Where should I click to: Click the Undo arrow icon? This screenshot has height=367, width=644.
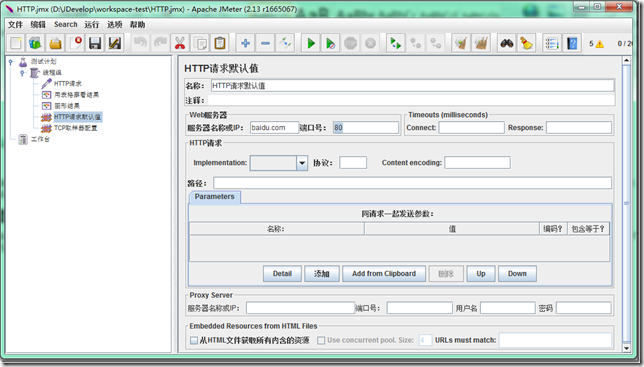coord(140,43)
